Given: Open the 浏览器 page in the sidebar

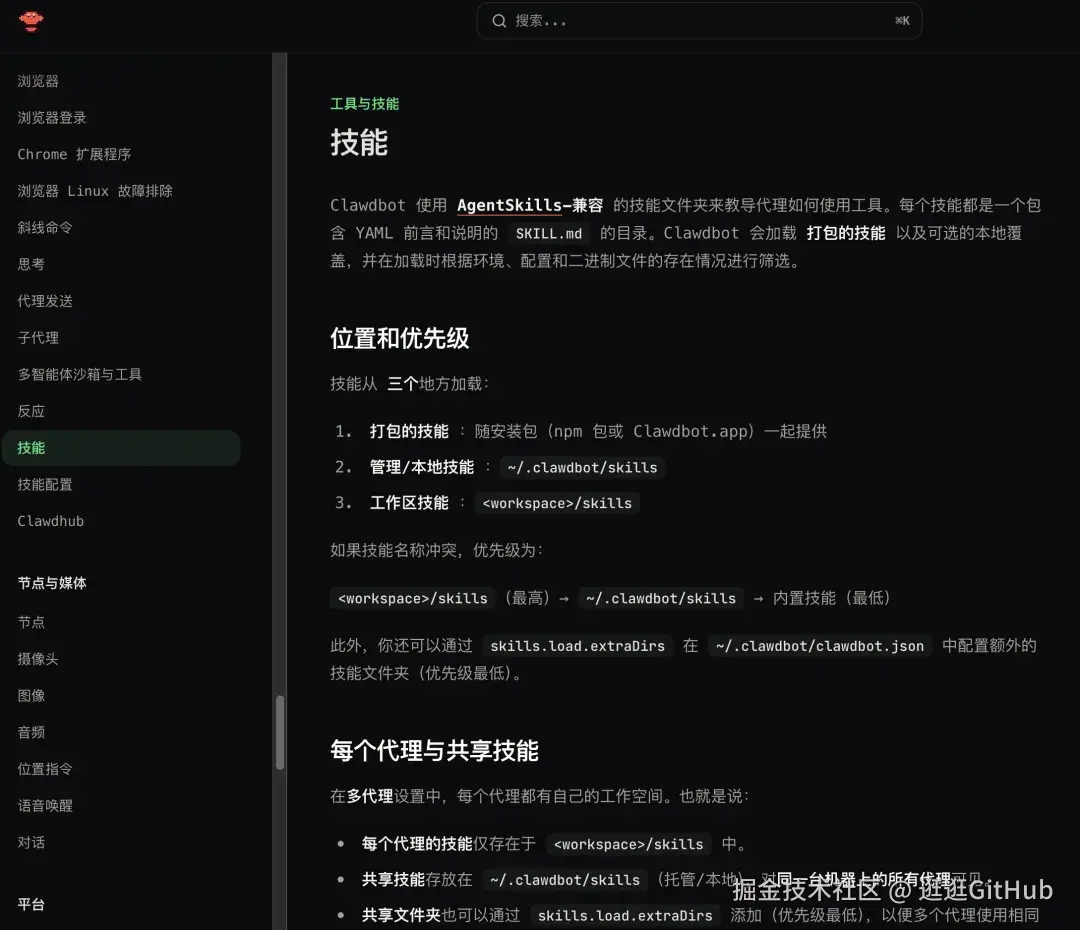Looking at the screenshot, I should [38, 80].
